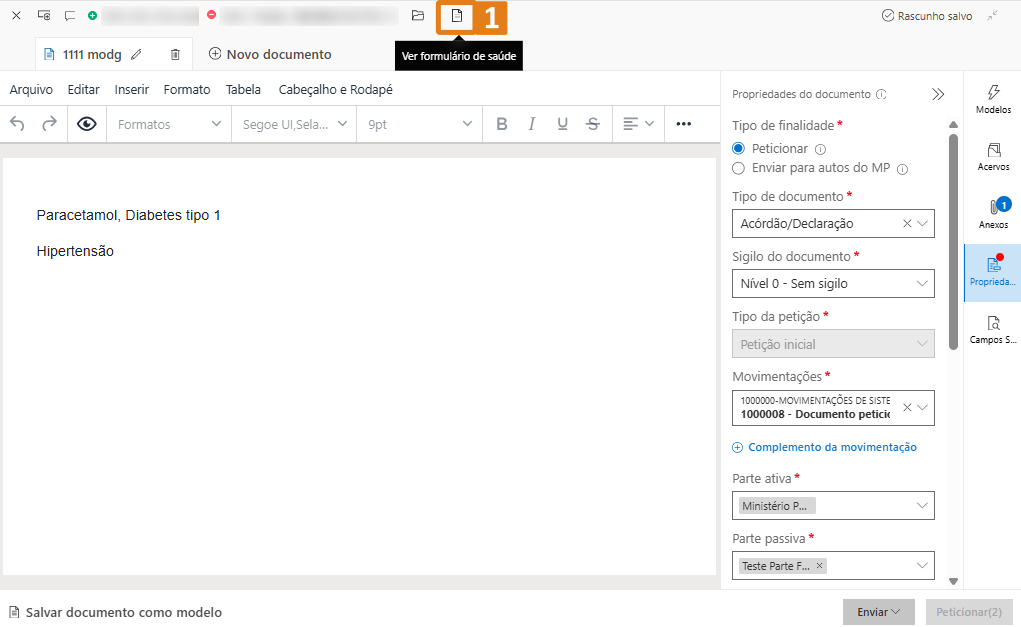Select Enviar para autos do MP radio button
Image resolution: width=1021 pixels, height=627 pixels.
tap(738, 168)
